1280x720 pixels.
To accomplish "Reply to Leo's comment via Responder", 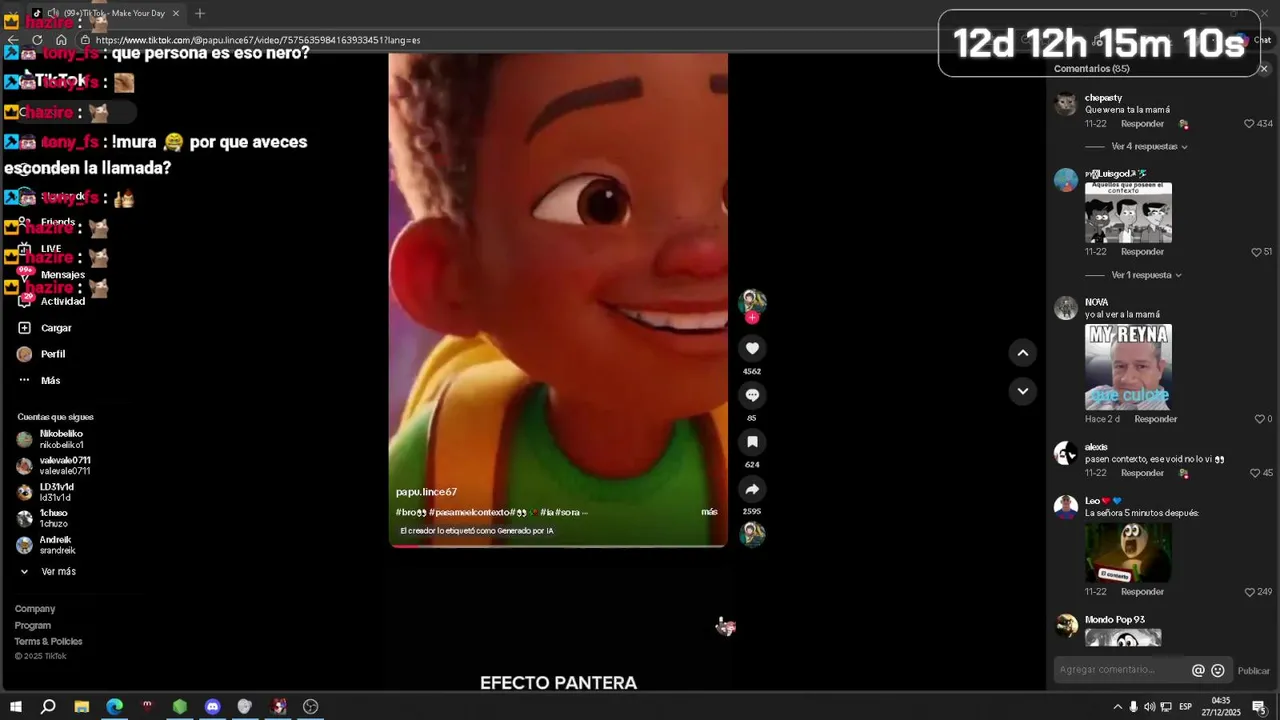I will pyautogui.click(x=1142, y=592).
